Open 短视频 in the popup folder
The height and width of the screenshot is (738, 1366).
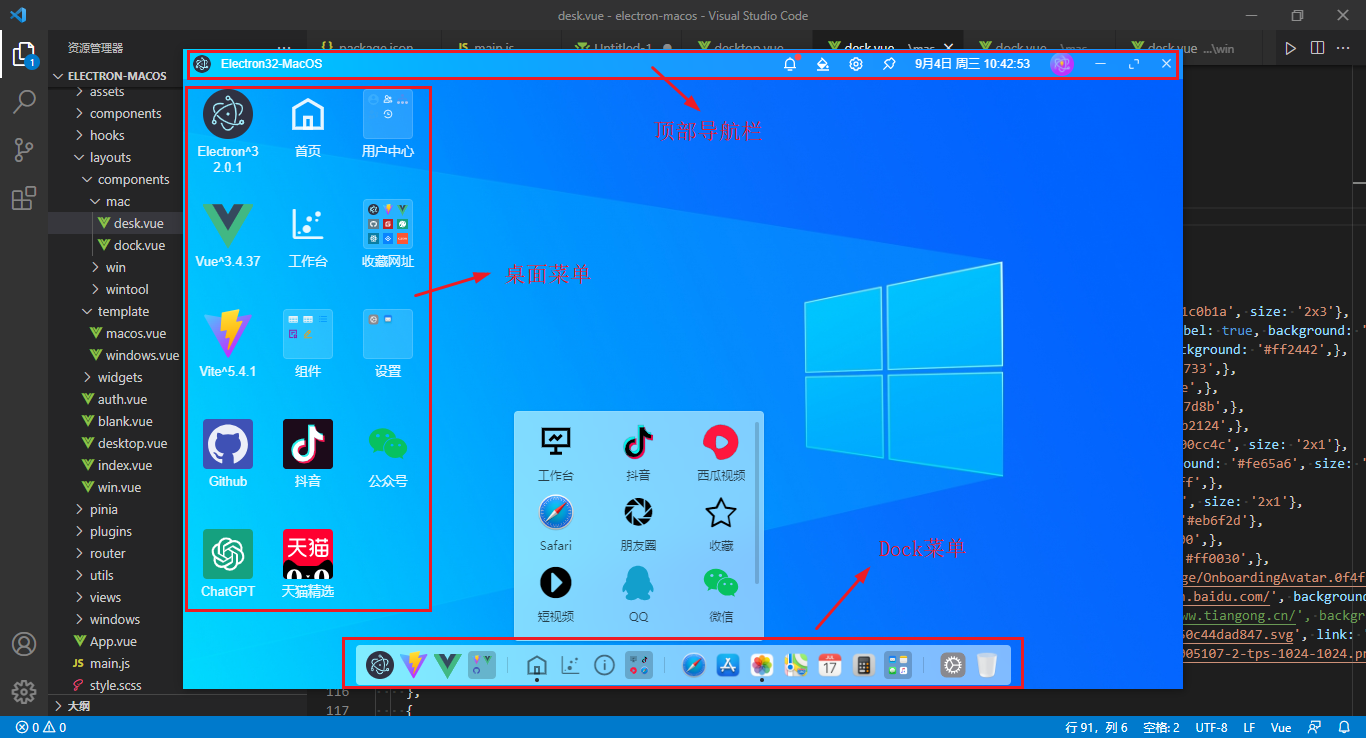click(555, 582)
